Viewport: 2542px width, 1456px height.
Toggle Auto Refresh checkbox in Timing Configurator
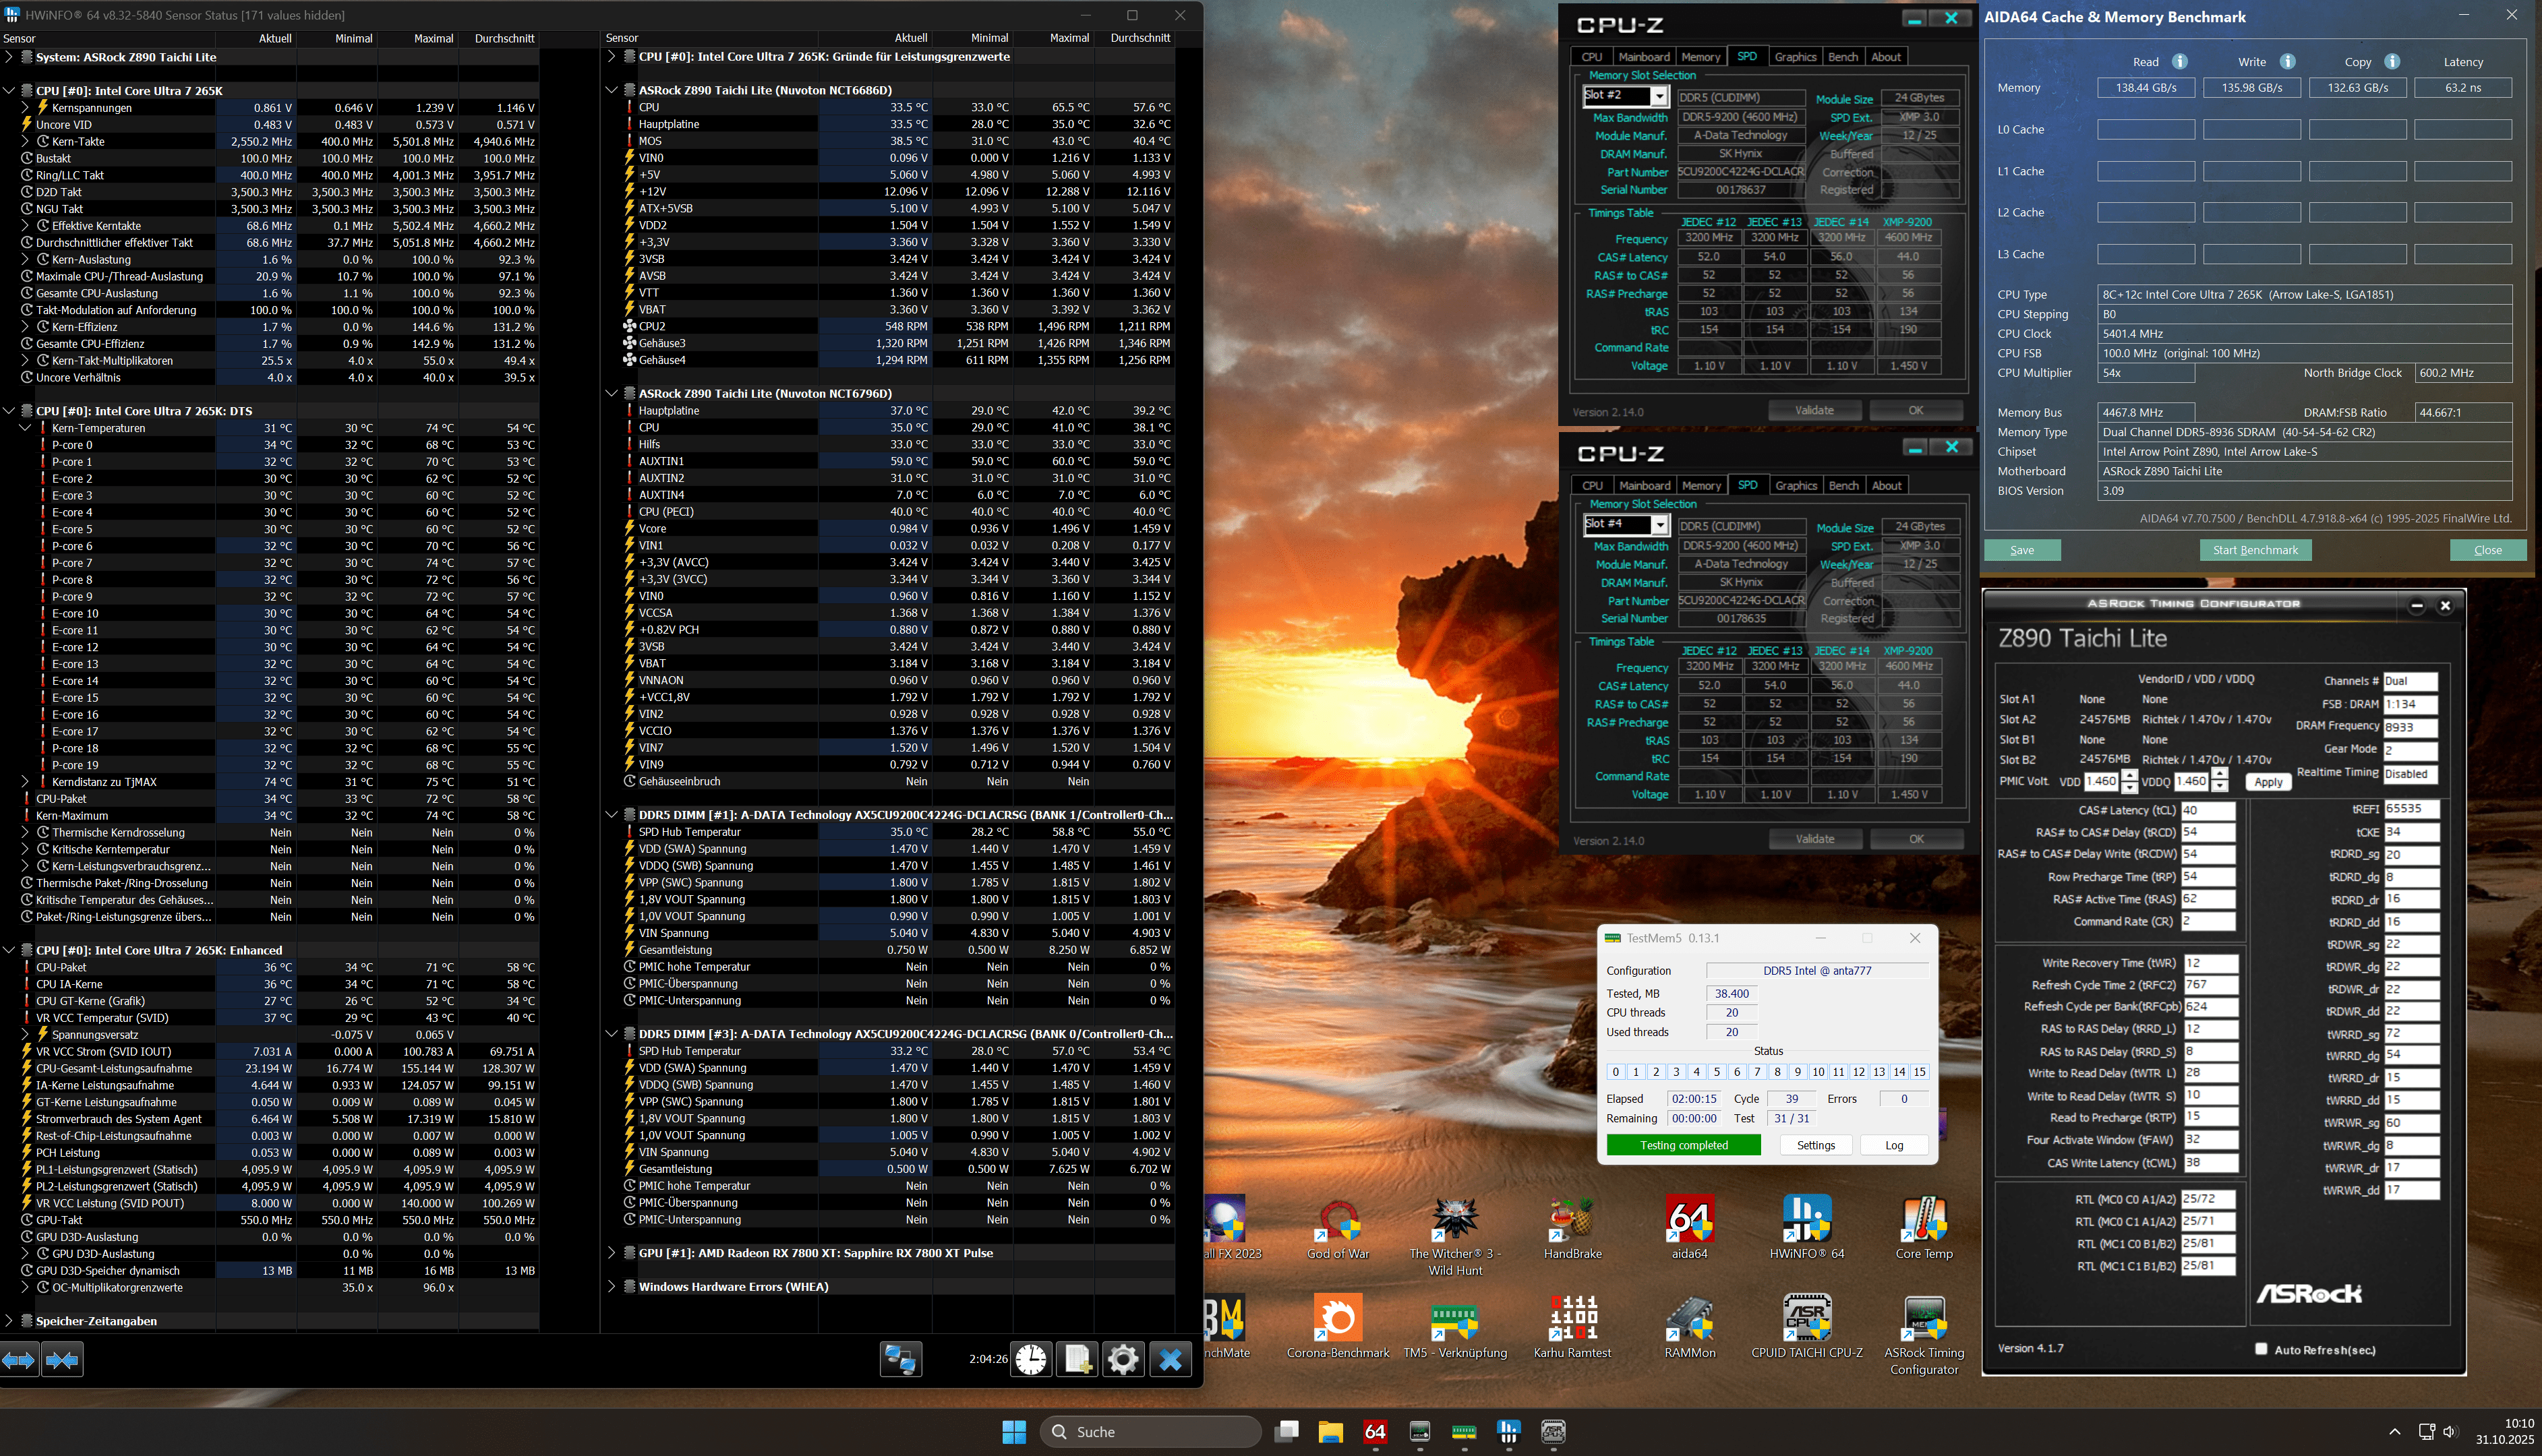(x=2261, y=1349)
